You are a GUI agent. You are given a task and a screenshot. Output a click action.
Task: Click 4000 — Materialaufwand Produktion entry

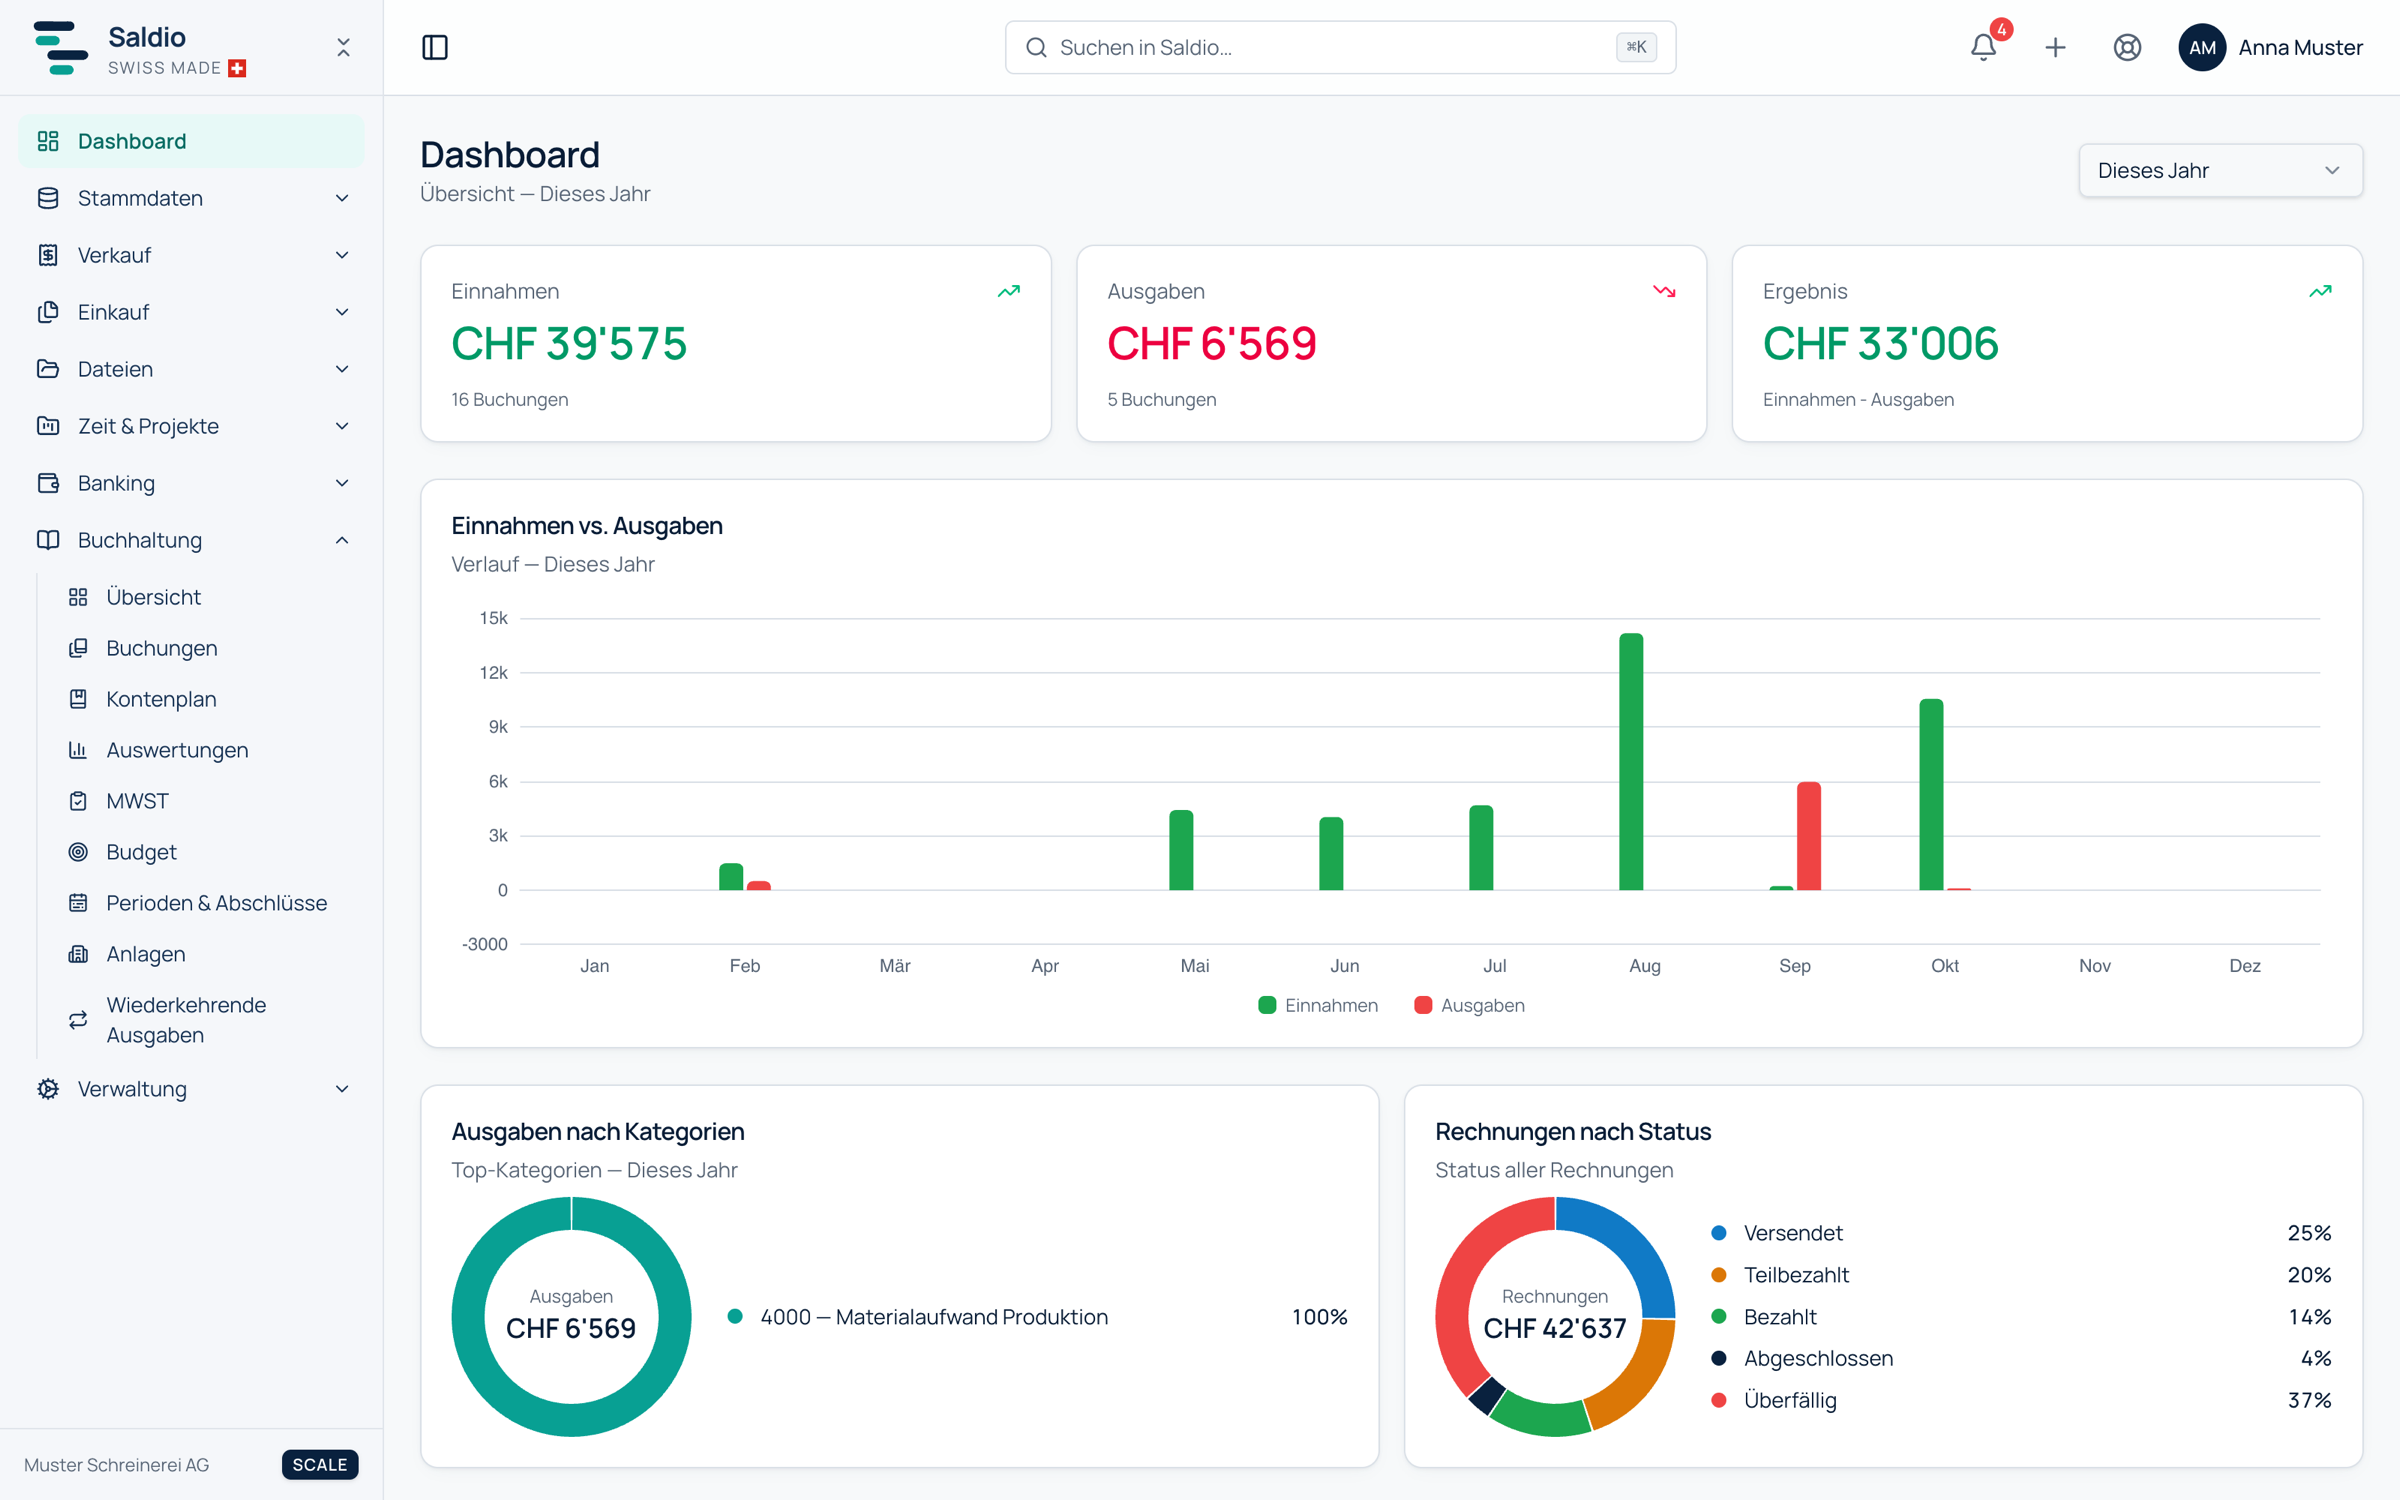[1037, 1317]
